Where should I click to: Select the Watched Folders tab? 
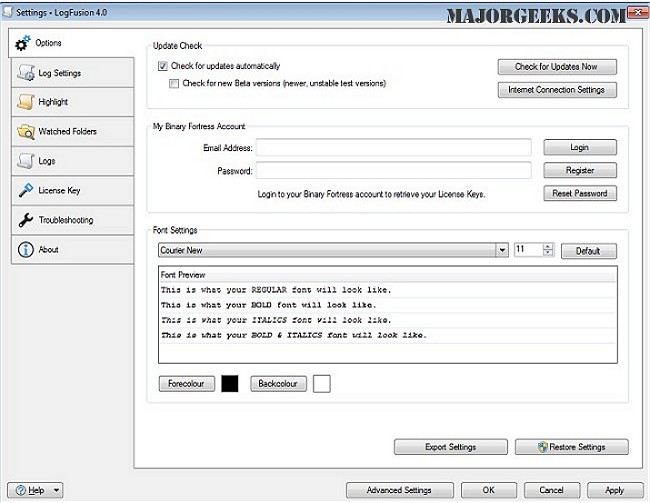coord(73,131)
